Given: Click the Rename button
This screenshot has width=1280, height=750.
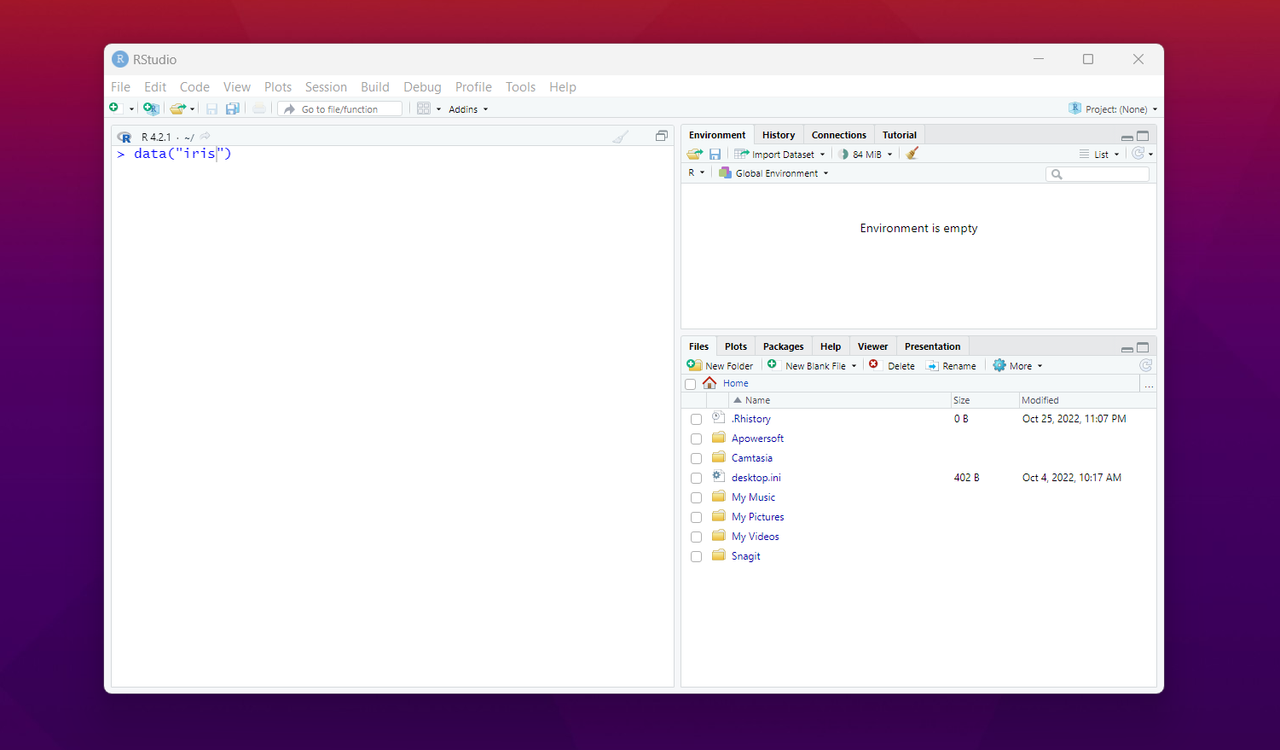Looking at the screenshot, I should pyautogui.click(x=951, y=366).
